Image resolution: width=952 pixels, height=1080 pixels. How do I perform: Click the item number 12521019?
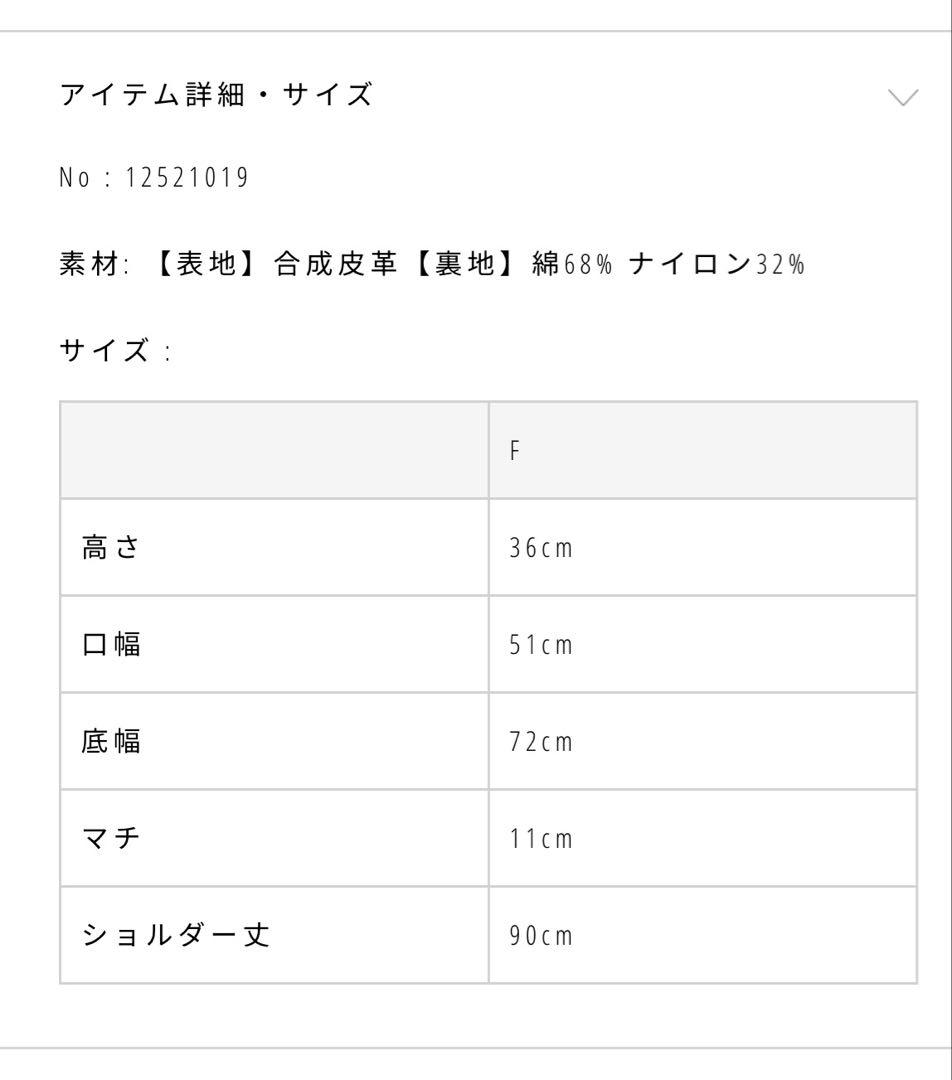[x=187, y=179]
